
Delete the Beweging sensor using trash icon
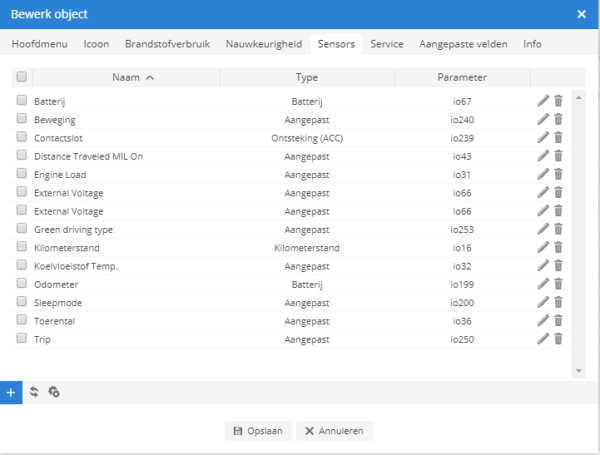[x=558, y=119]
